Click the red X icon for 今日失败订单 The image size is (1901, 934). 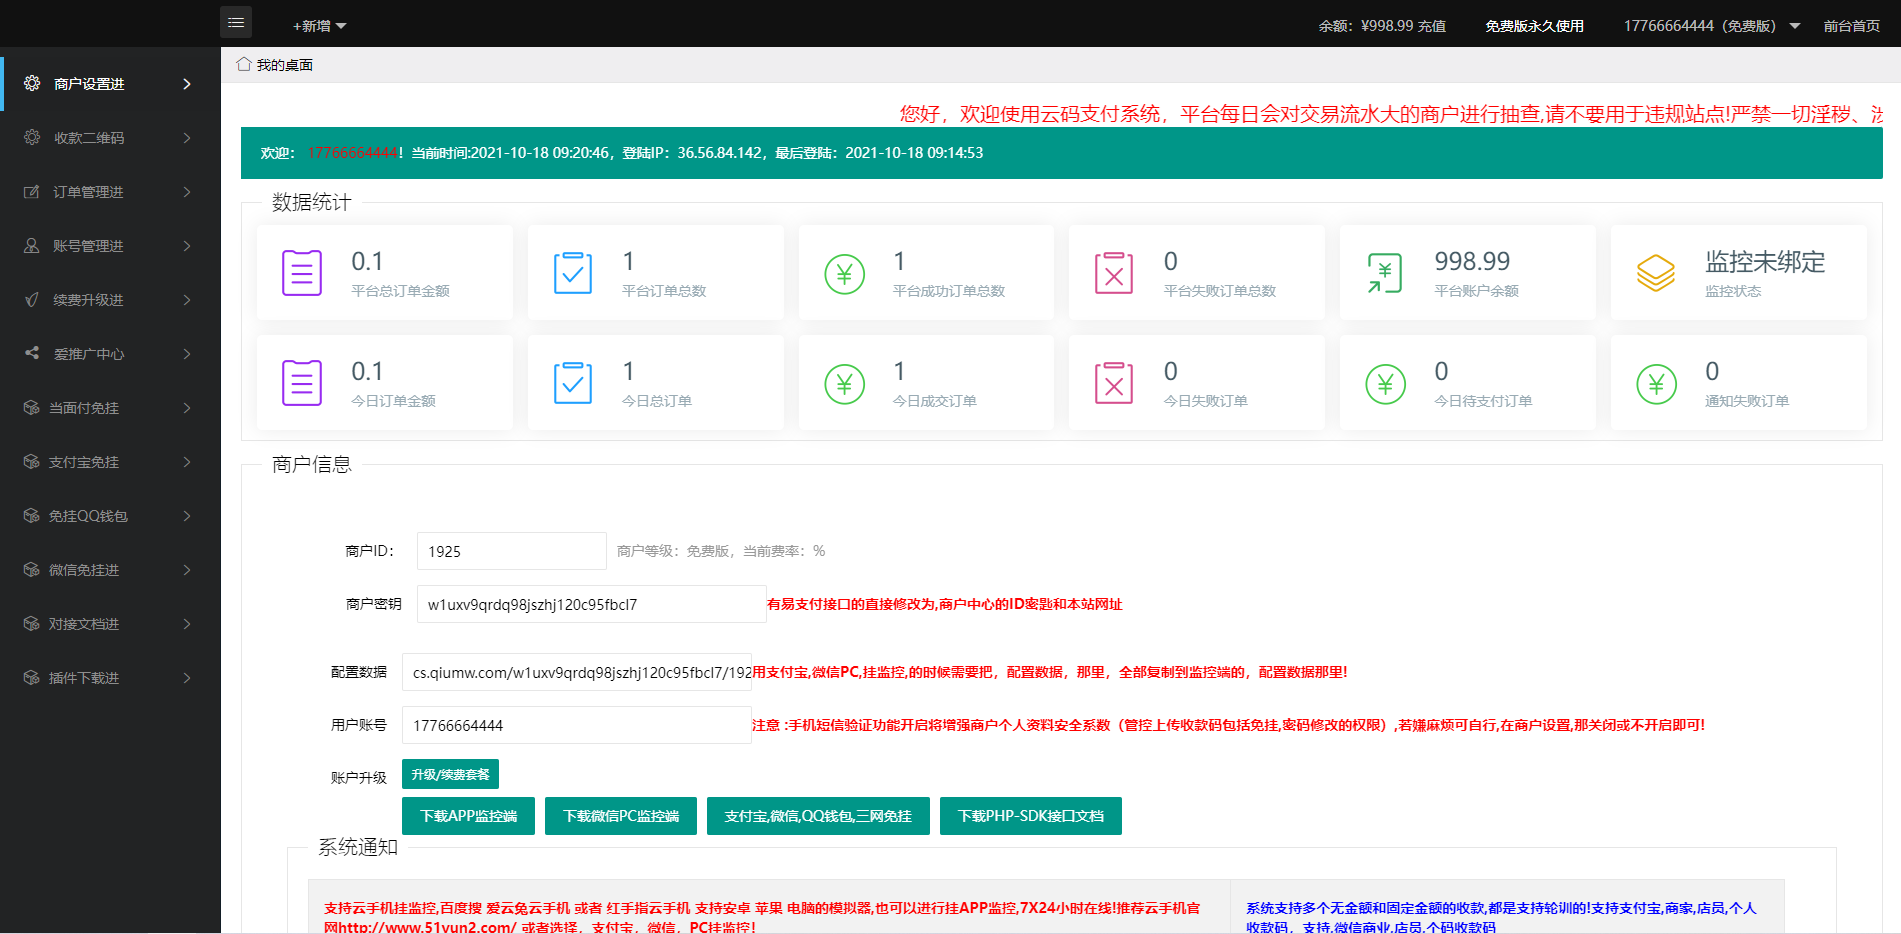coord(1114,383)
